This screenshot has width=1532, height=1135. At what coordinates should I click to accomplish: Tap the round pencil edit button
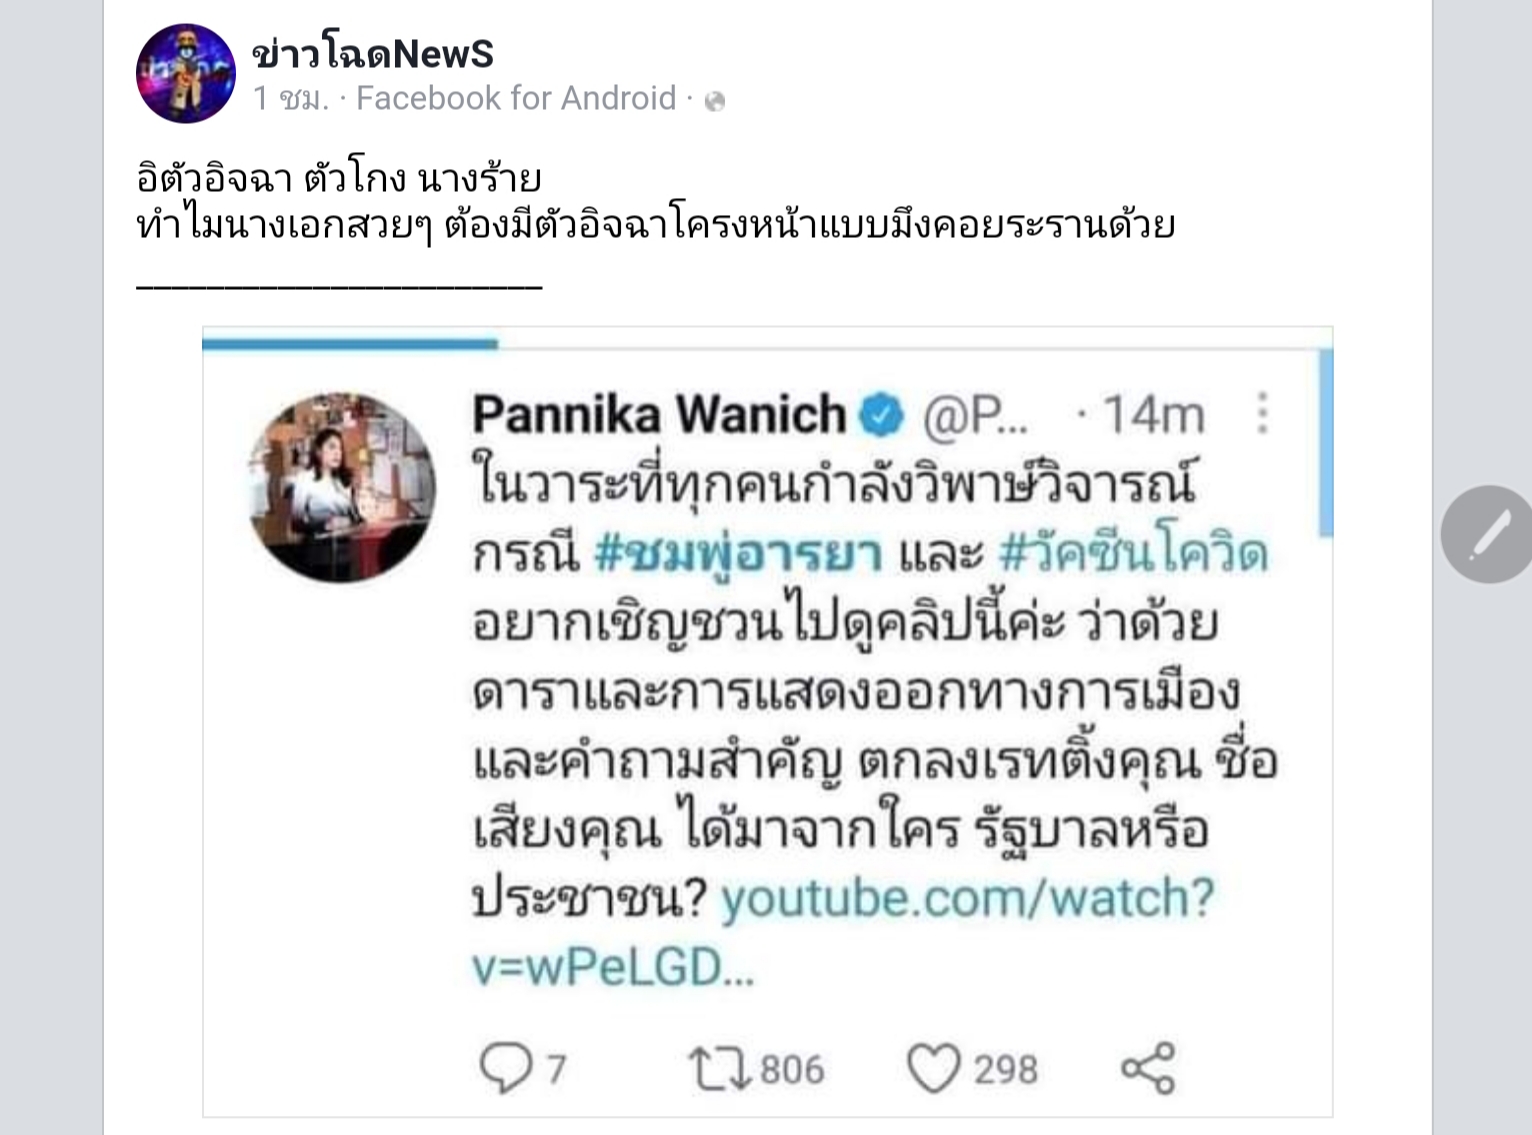pyautogui.click(x=1488, y=534)
